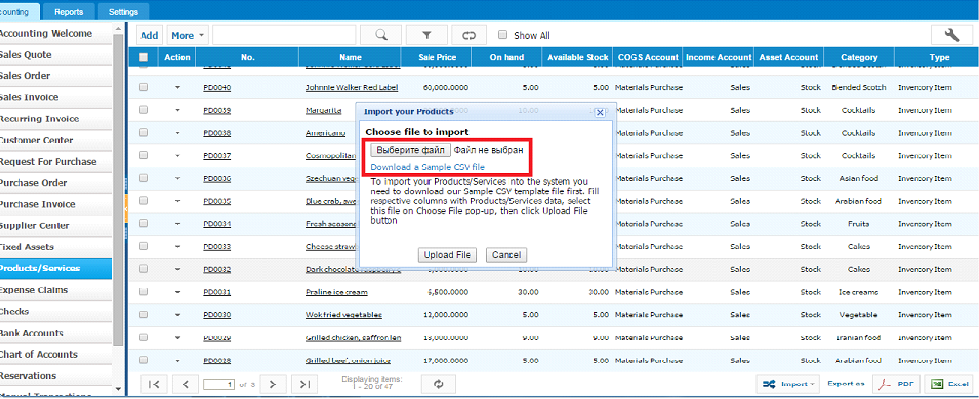
Task: Switch to the Reports tab
Action: click(x=69, y=11)
